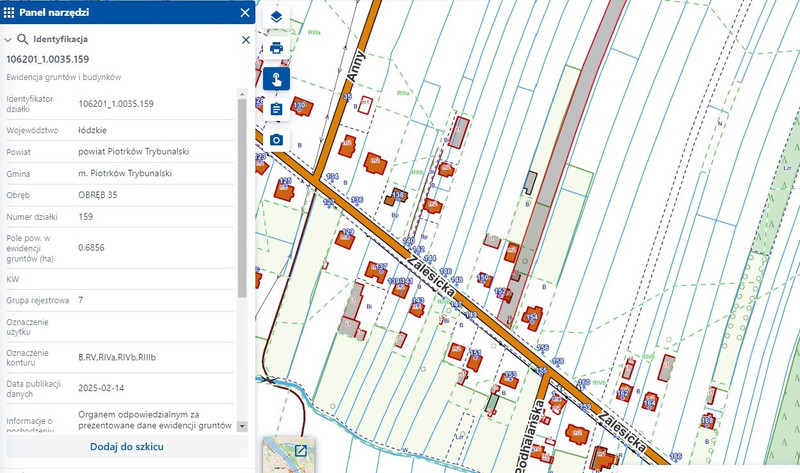Screen dimensions: 800x473
Task: Open the map layers tool
Action: 276,18
